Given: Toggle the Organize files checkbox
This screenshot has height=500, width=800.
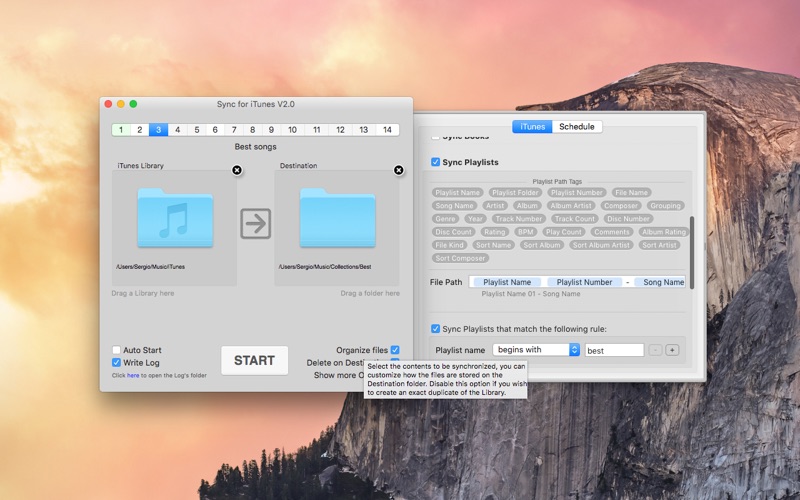Looking at the screenshot, I should click(x=395, y=350).
